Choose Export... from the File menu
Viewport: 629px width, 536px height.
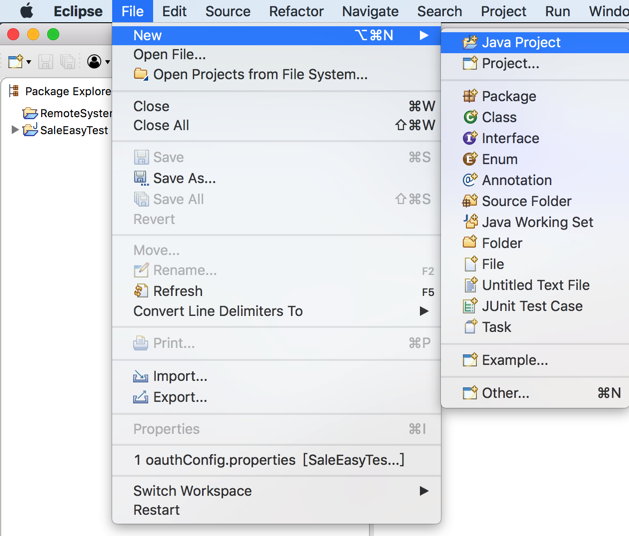[x=180, y=397]
